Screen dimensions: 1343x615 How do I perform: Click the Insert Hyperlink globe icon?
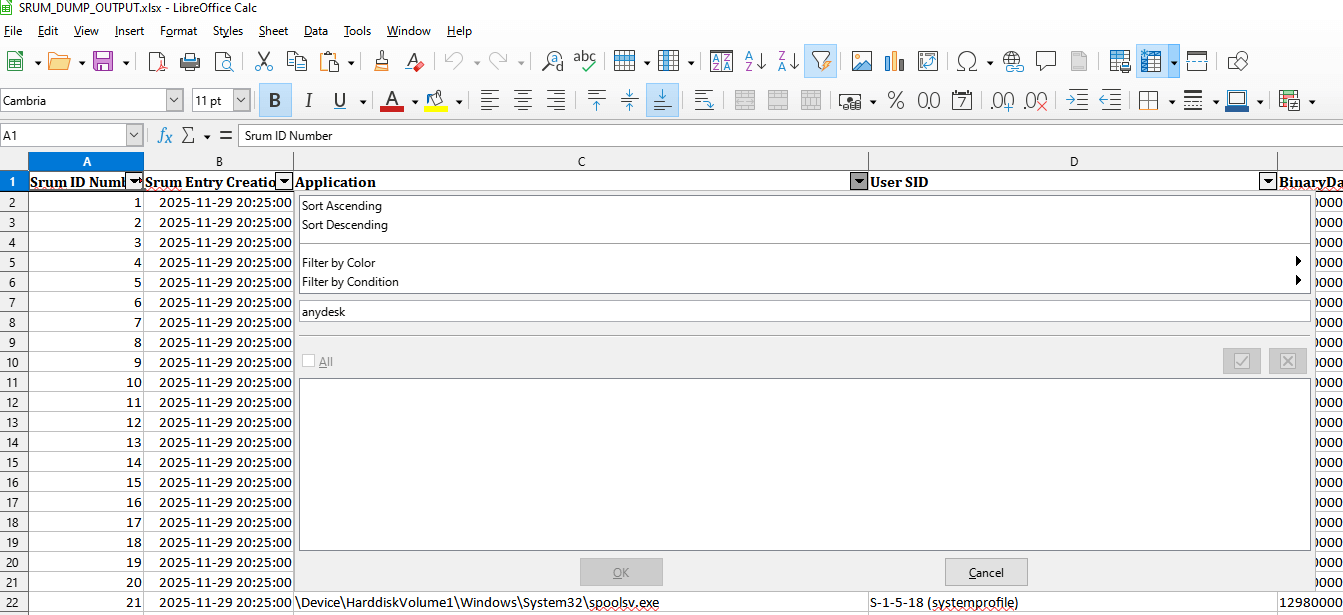1014,61
